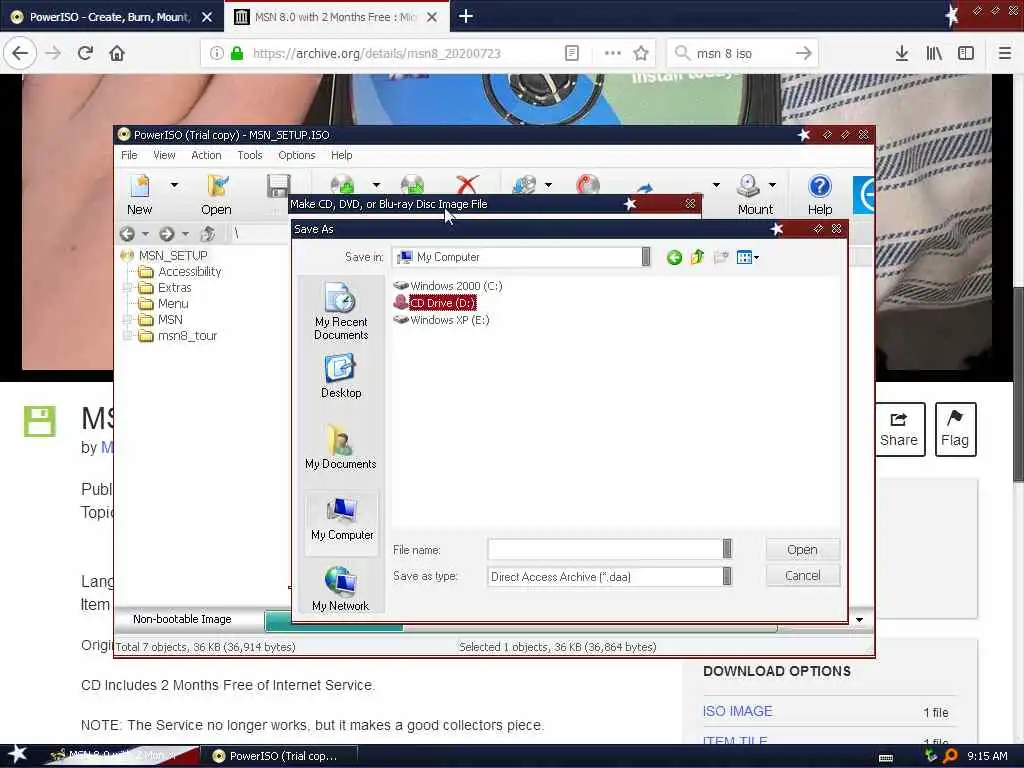This screenshot has height=768, width=1024.
Task: Open the File menu in PowerISO
Action: 129,155
